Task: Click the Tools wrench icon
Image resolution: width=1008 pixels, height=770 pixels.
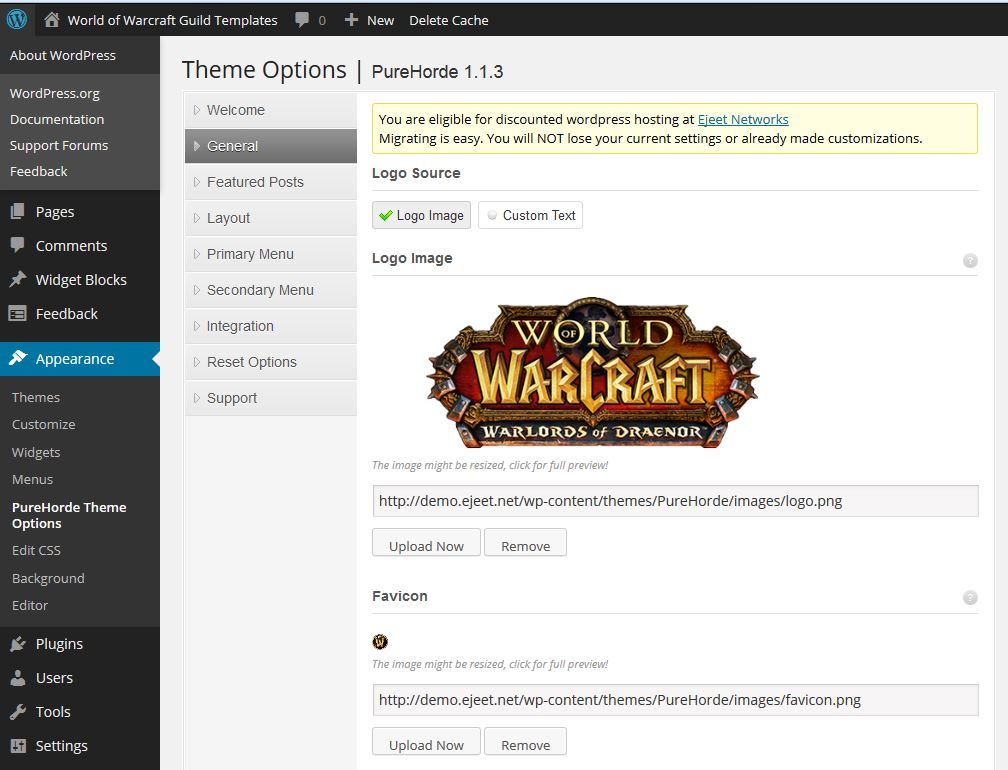Action: (x=18, y=712)
